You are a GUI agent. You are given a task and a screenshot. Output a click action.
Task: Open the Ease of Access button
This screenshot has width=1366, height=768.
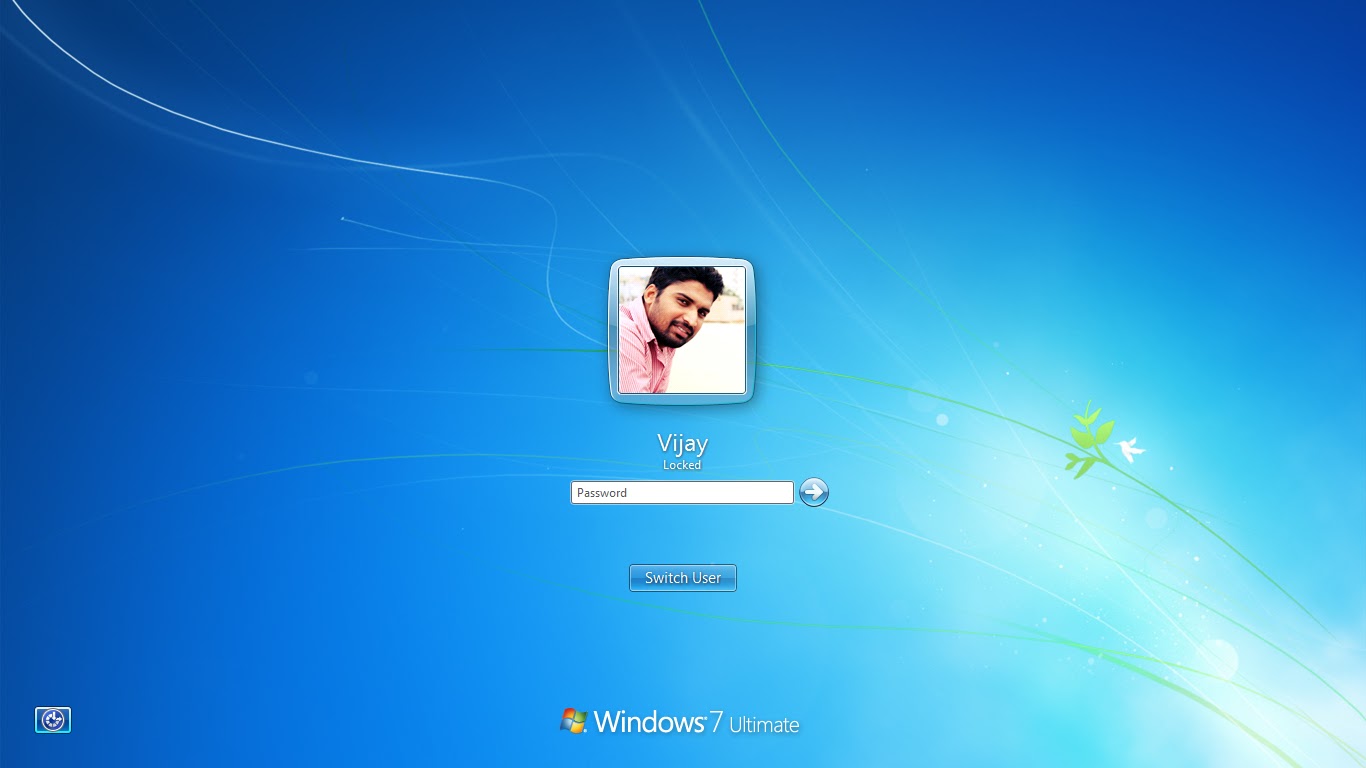tap(53, 720)
